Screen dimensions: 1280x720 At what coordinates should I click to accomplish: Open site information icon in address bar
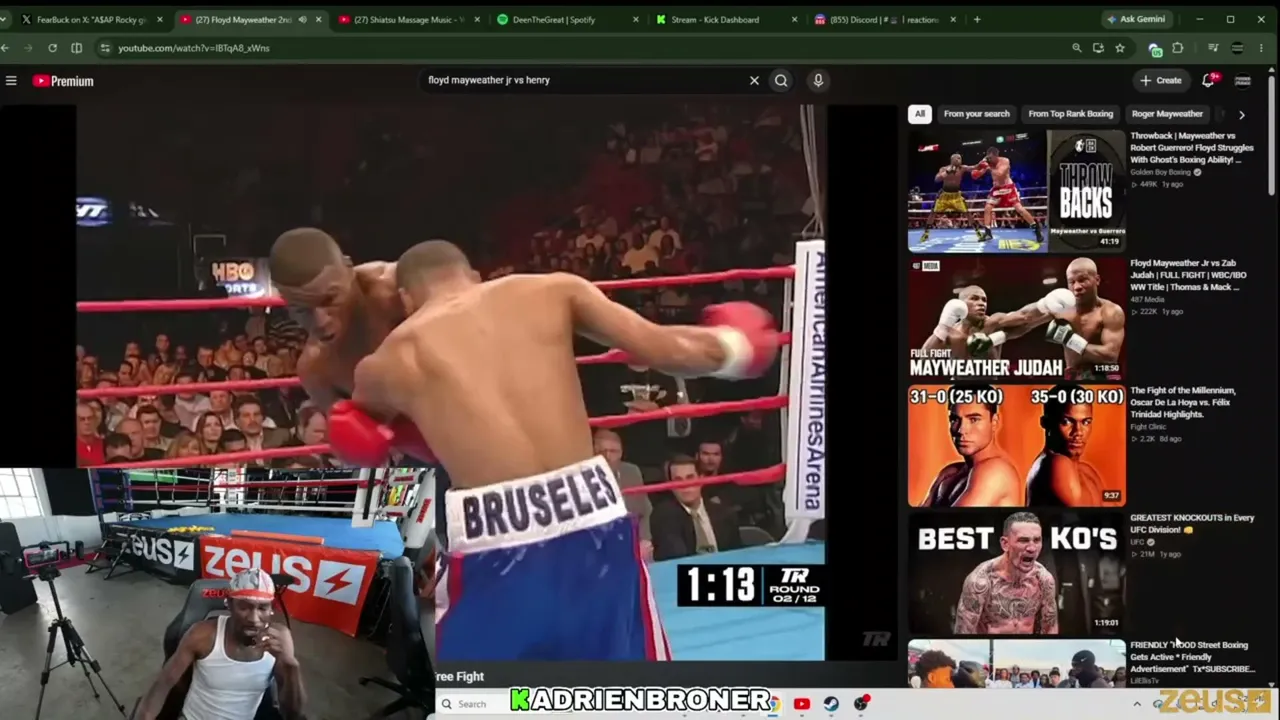pos(105,48)
